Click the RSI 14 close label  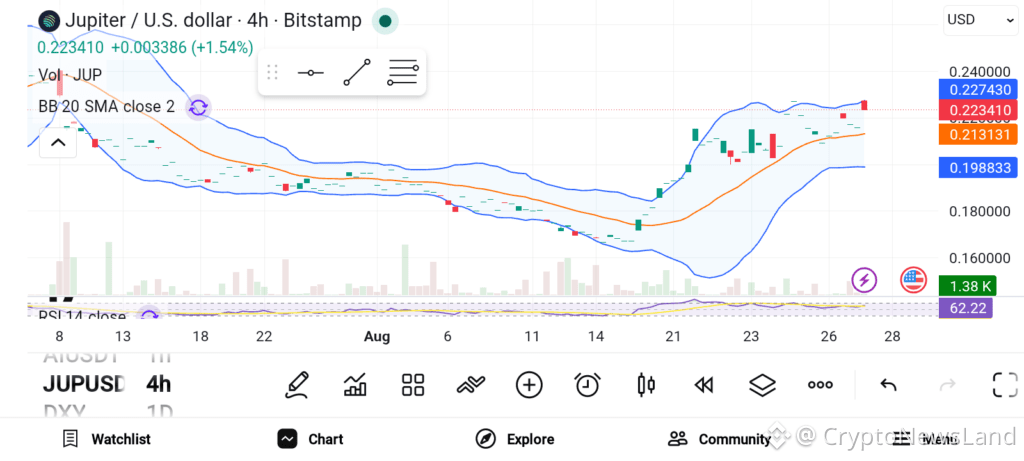pos(82,316)
